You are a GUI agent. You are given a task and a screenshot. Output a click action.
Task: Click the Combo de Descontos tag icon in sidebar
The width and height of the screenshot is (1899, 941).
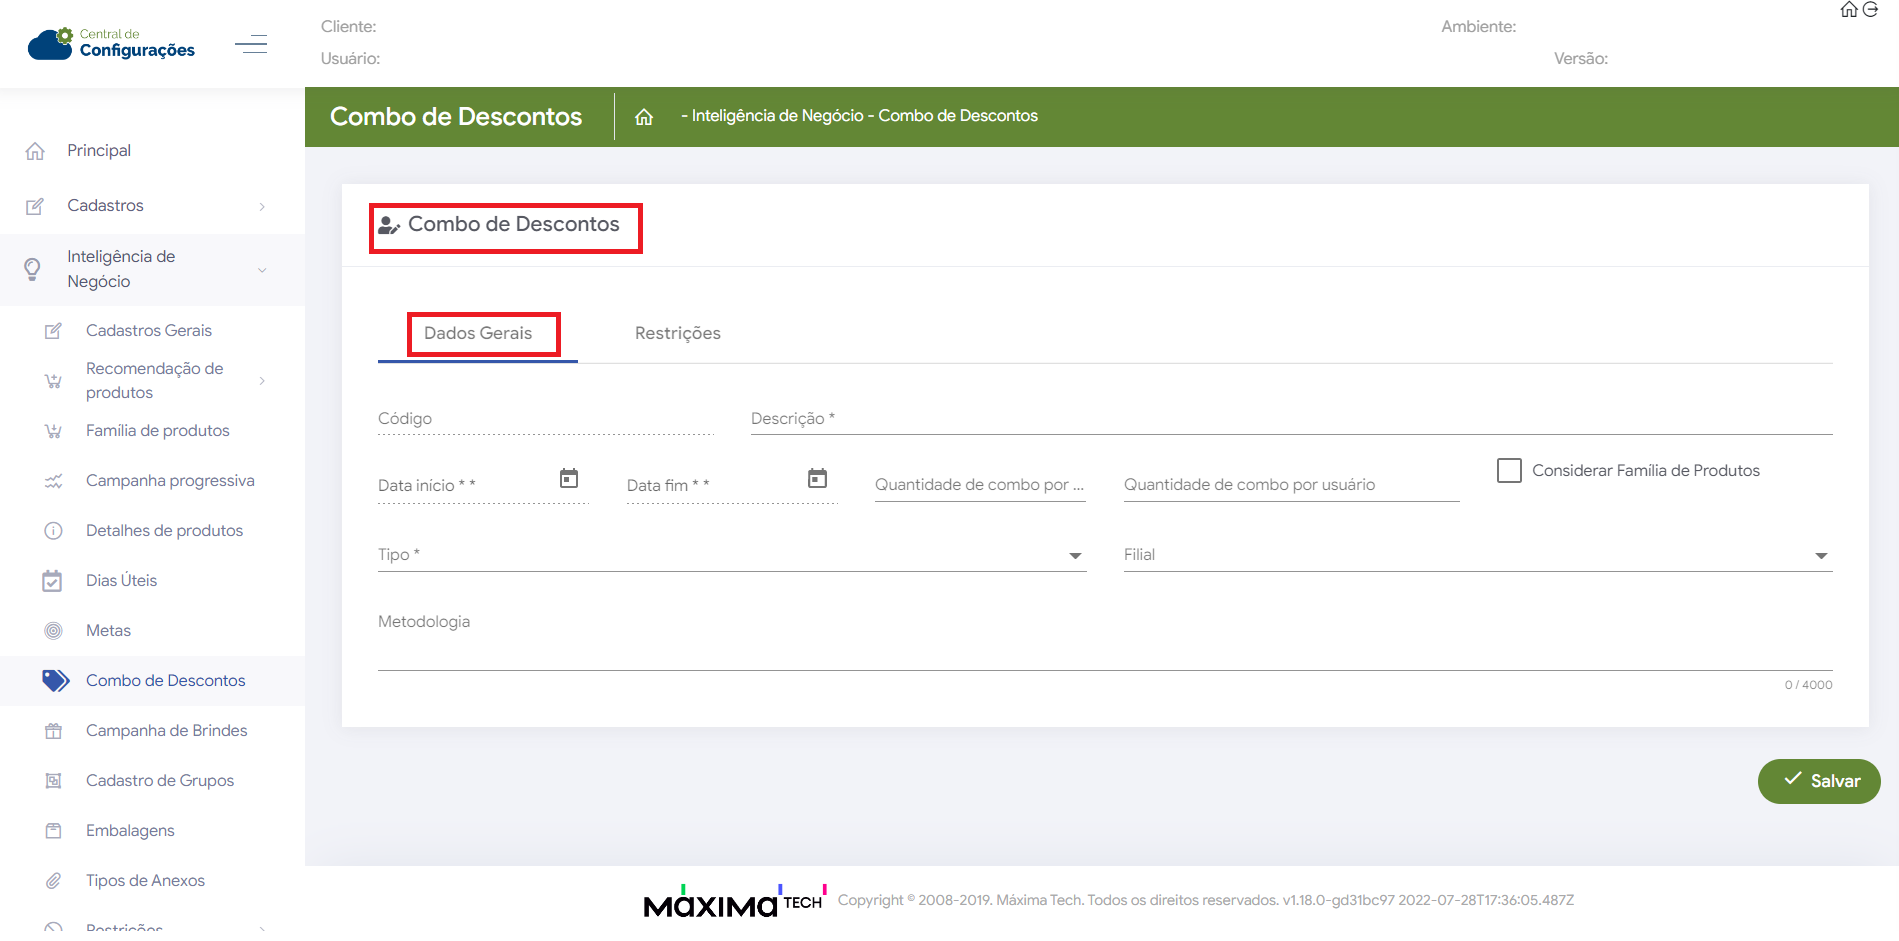[56, 681]
